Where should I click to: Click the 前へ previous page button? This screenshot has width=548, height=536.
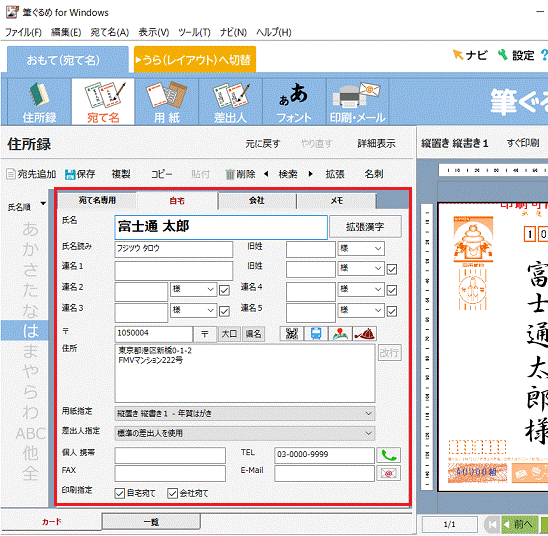pos(520,524)
